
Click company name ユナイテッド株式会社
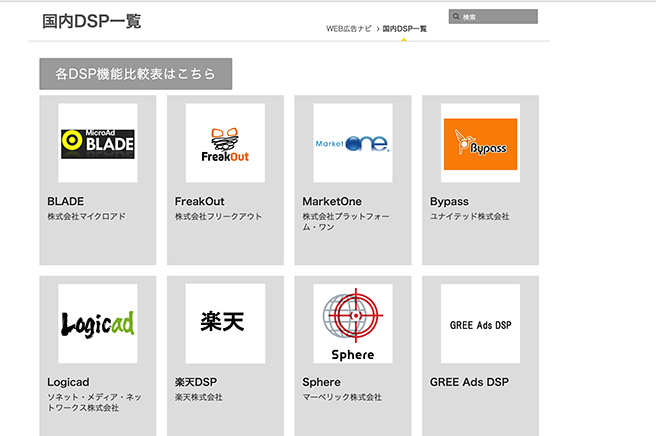point(469,216)
